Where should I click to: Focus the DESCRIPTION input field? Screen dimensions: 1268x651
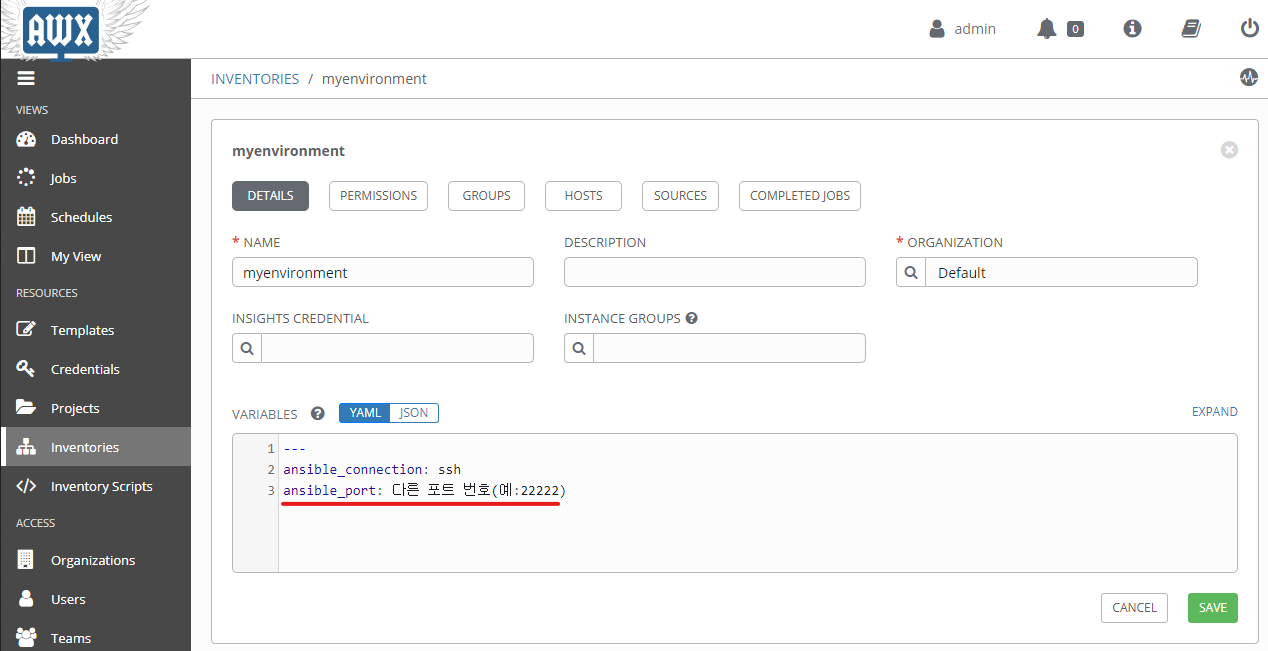(715, 272)
